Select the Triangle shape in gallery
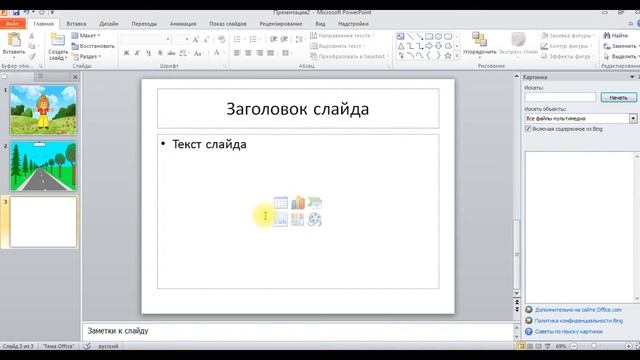 click(401, 46)
